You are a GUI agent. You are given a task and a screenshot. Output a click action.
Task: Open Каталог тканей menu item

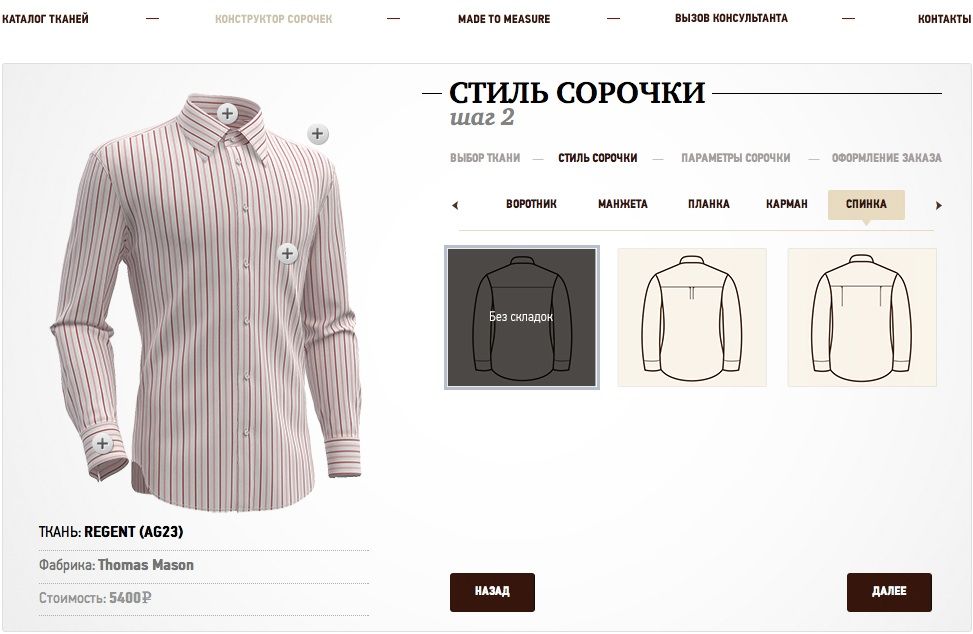[x=45, y=19]
